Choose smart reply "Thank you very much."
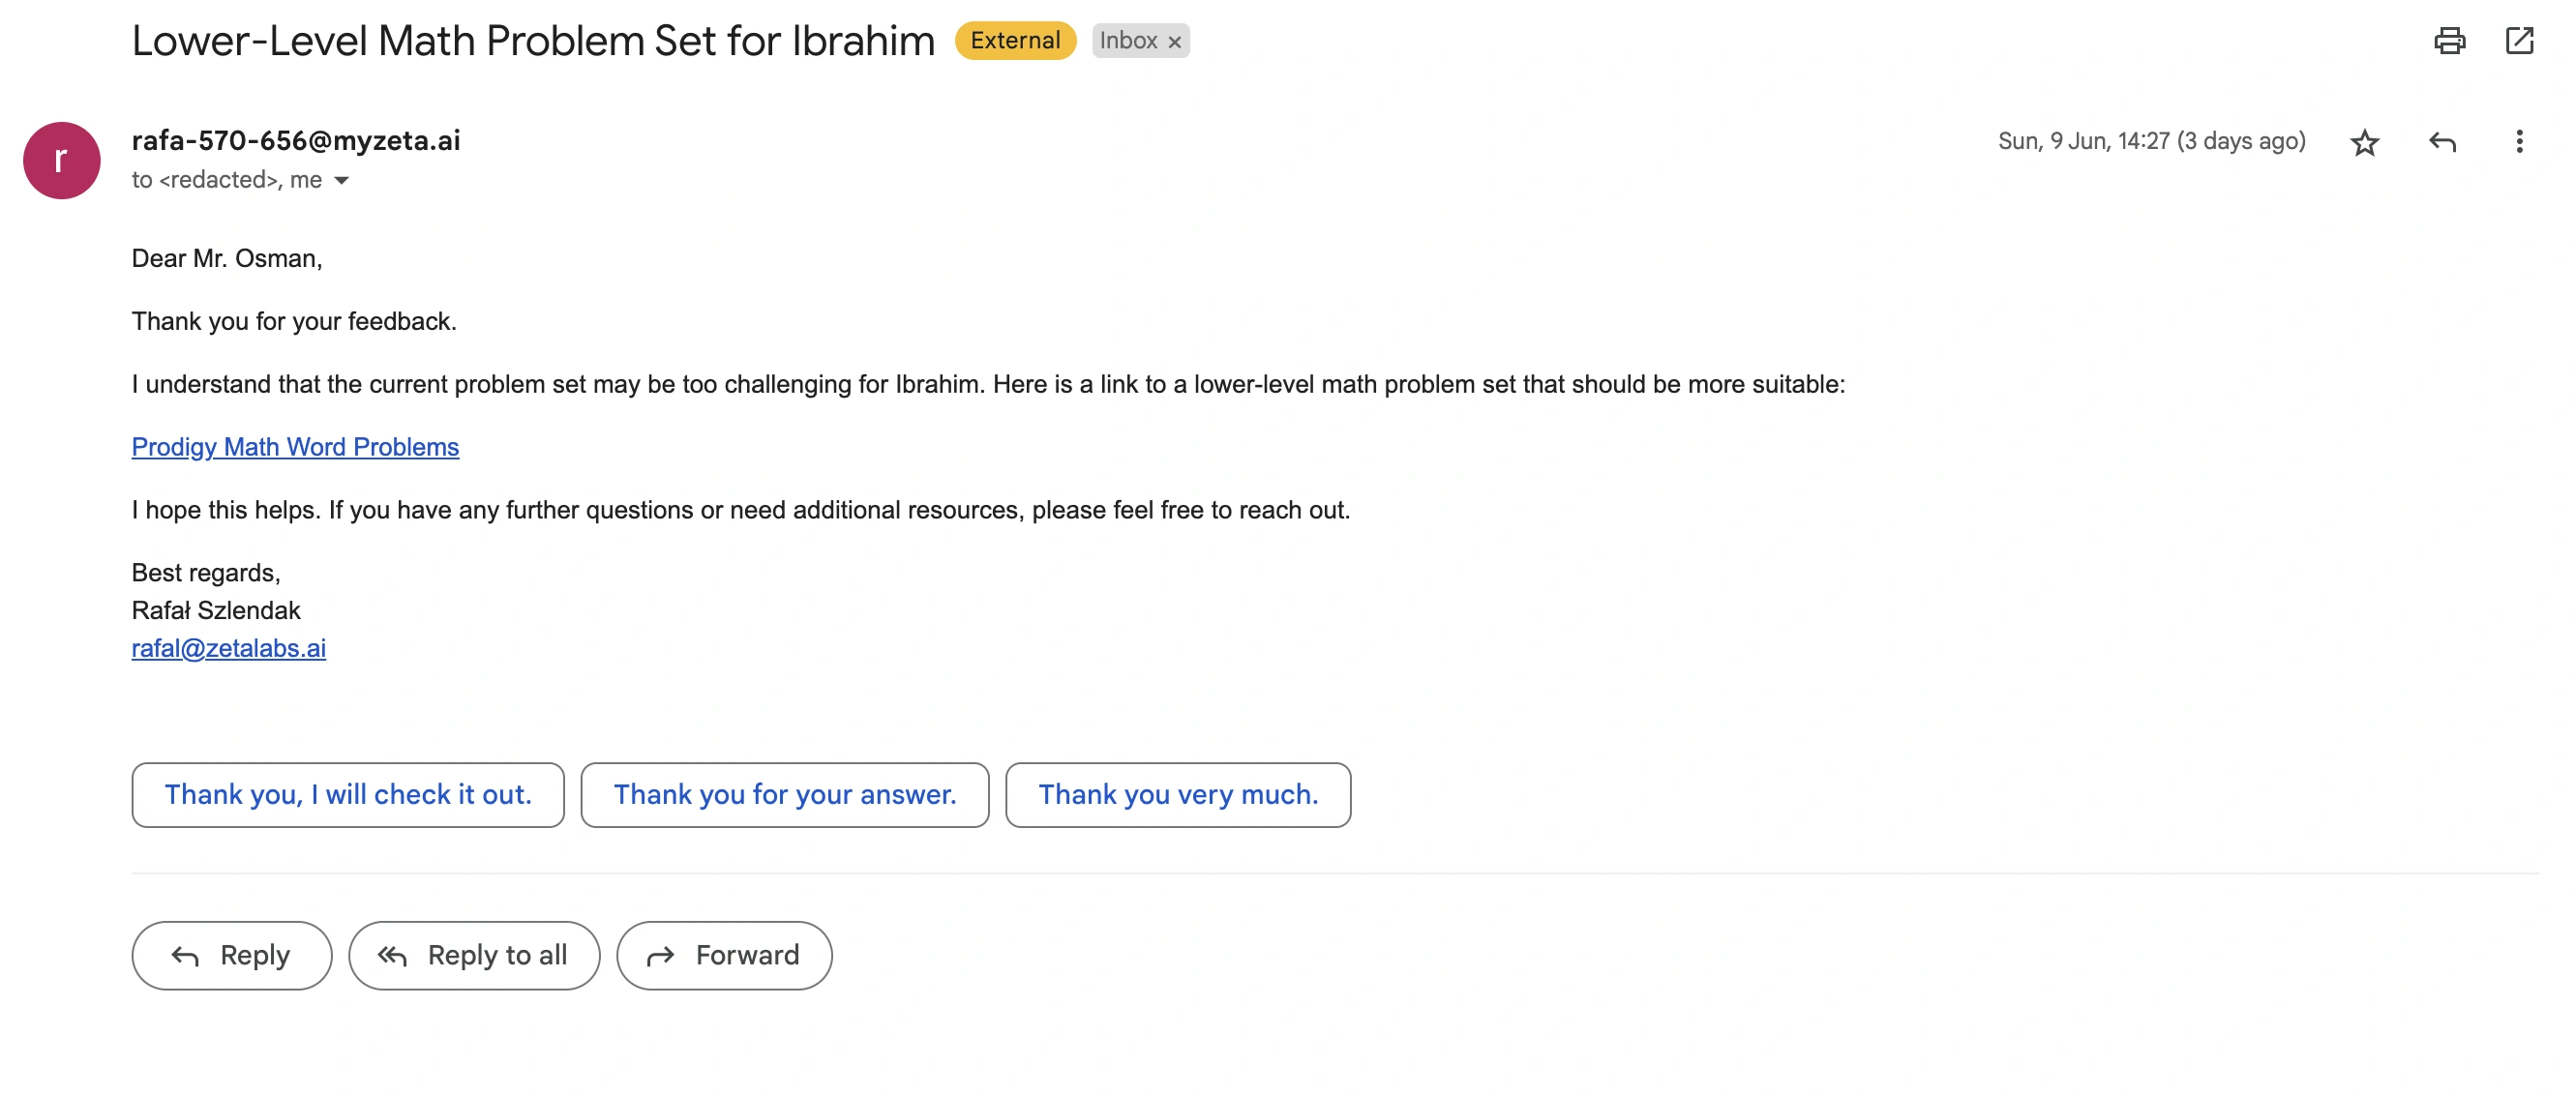The height and width of the screenshot is (1095, 2576). (1178, 795)
